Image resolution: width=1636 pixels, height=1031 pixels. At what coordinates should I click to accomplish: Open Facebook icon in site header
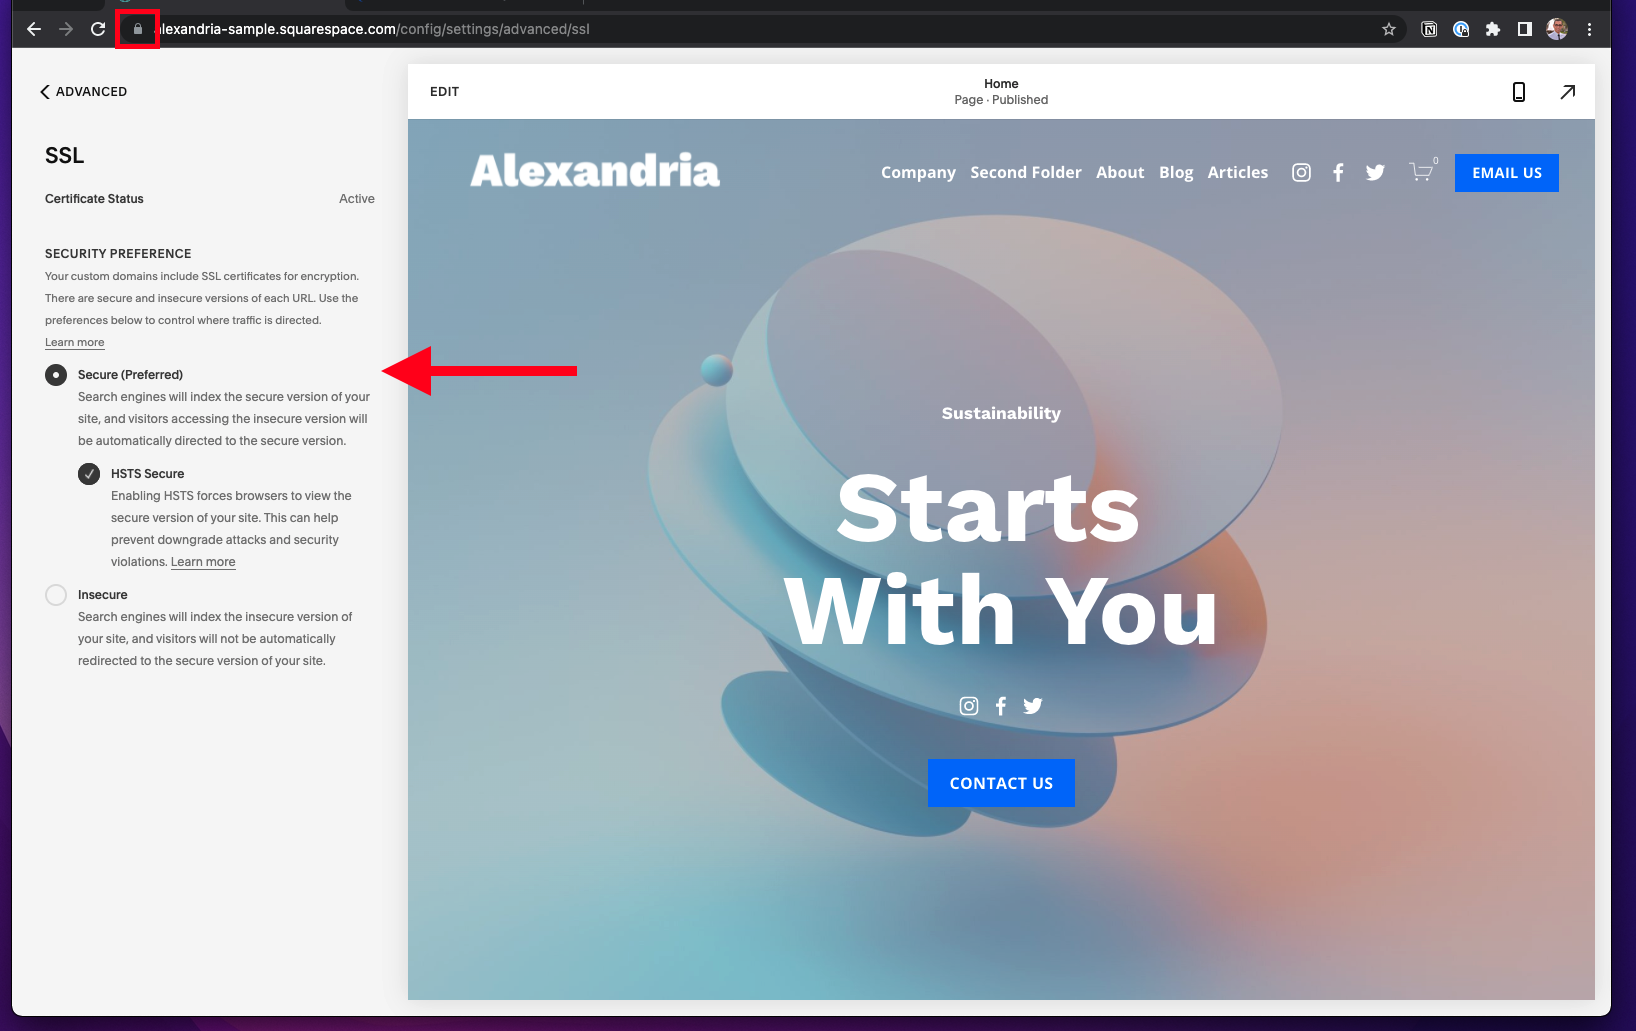(x=1338, y=173)
